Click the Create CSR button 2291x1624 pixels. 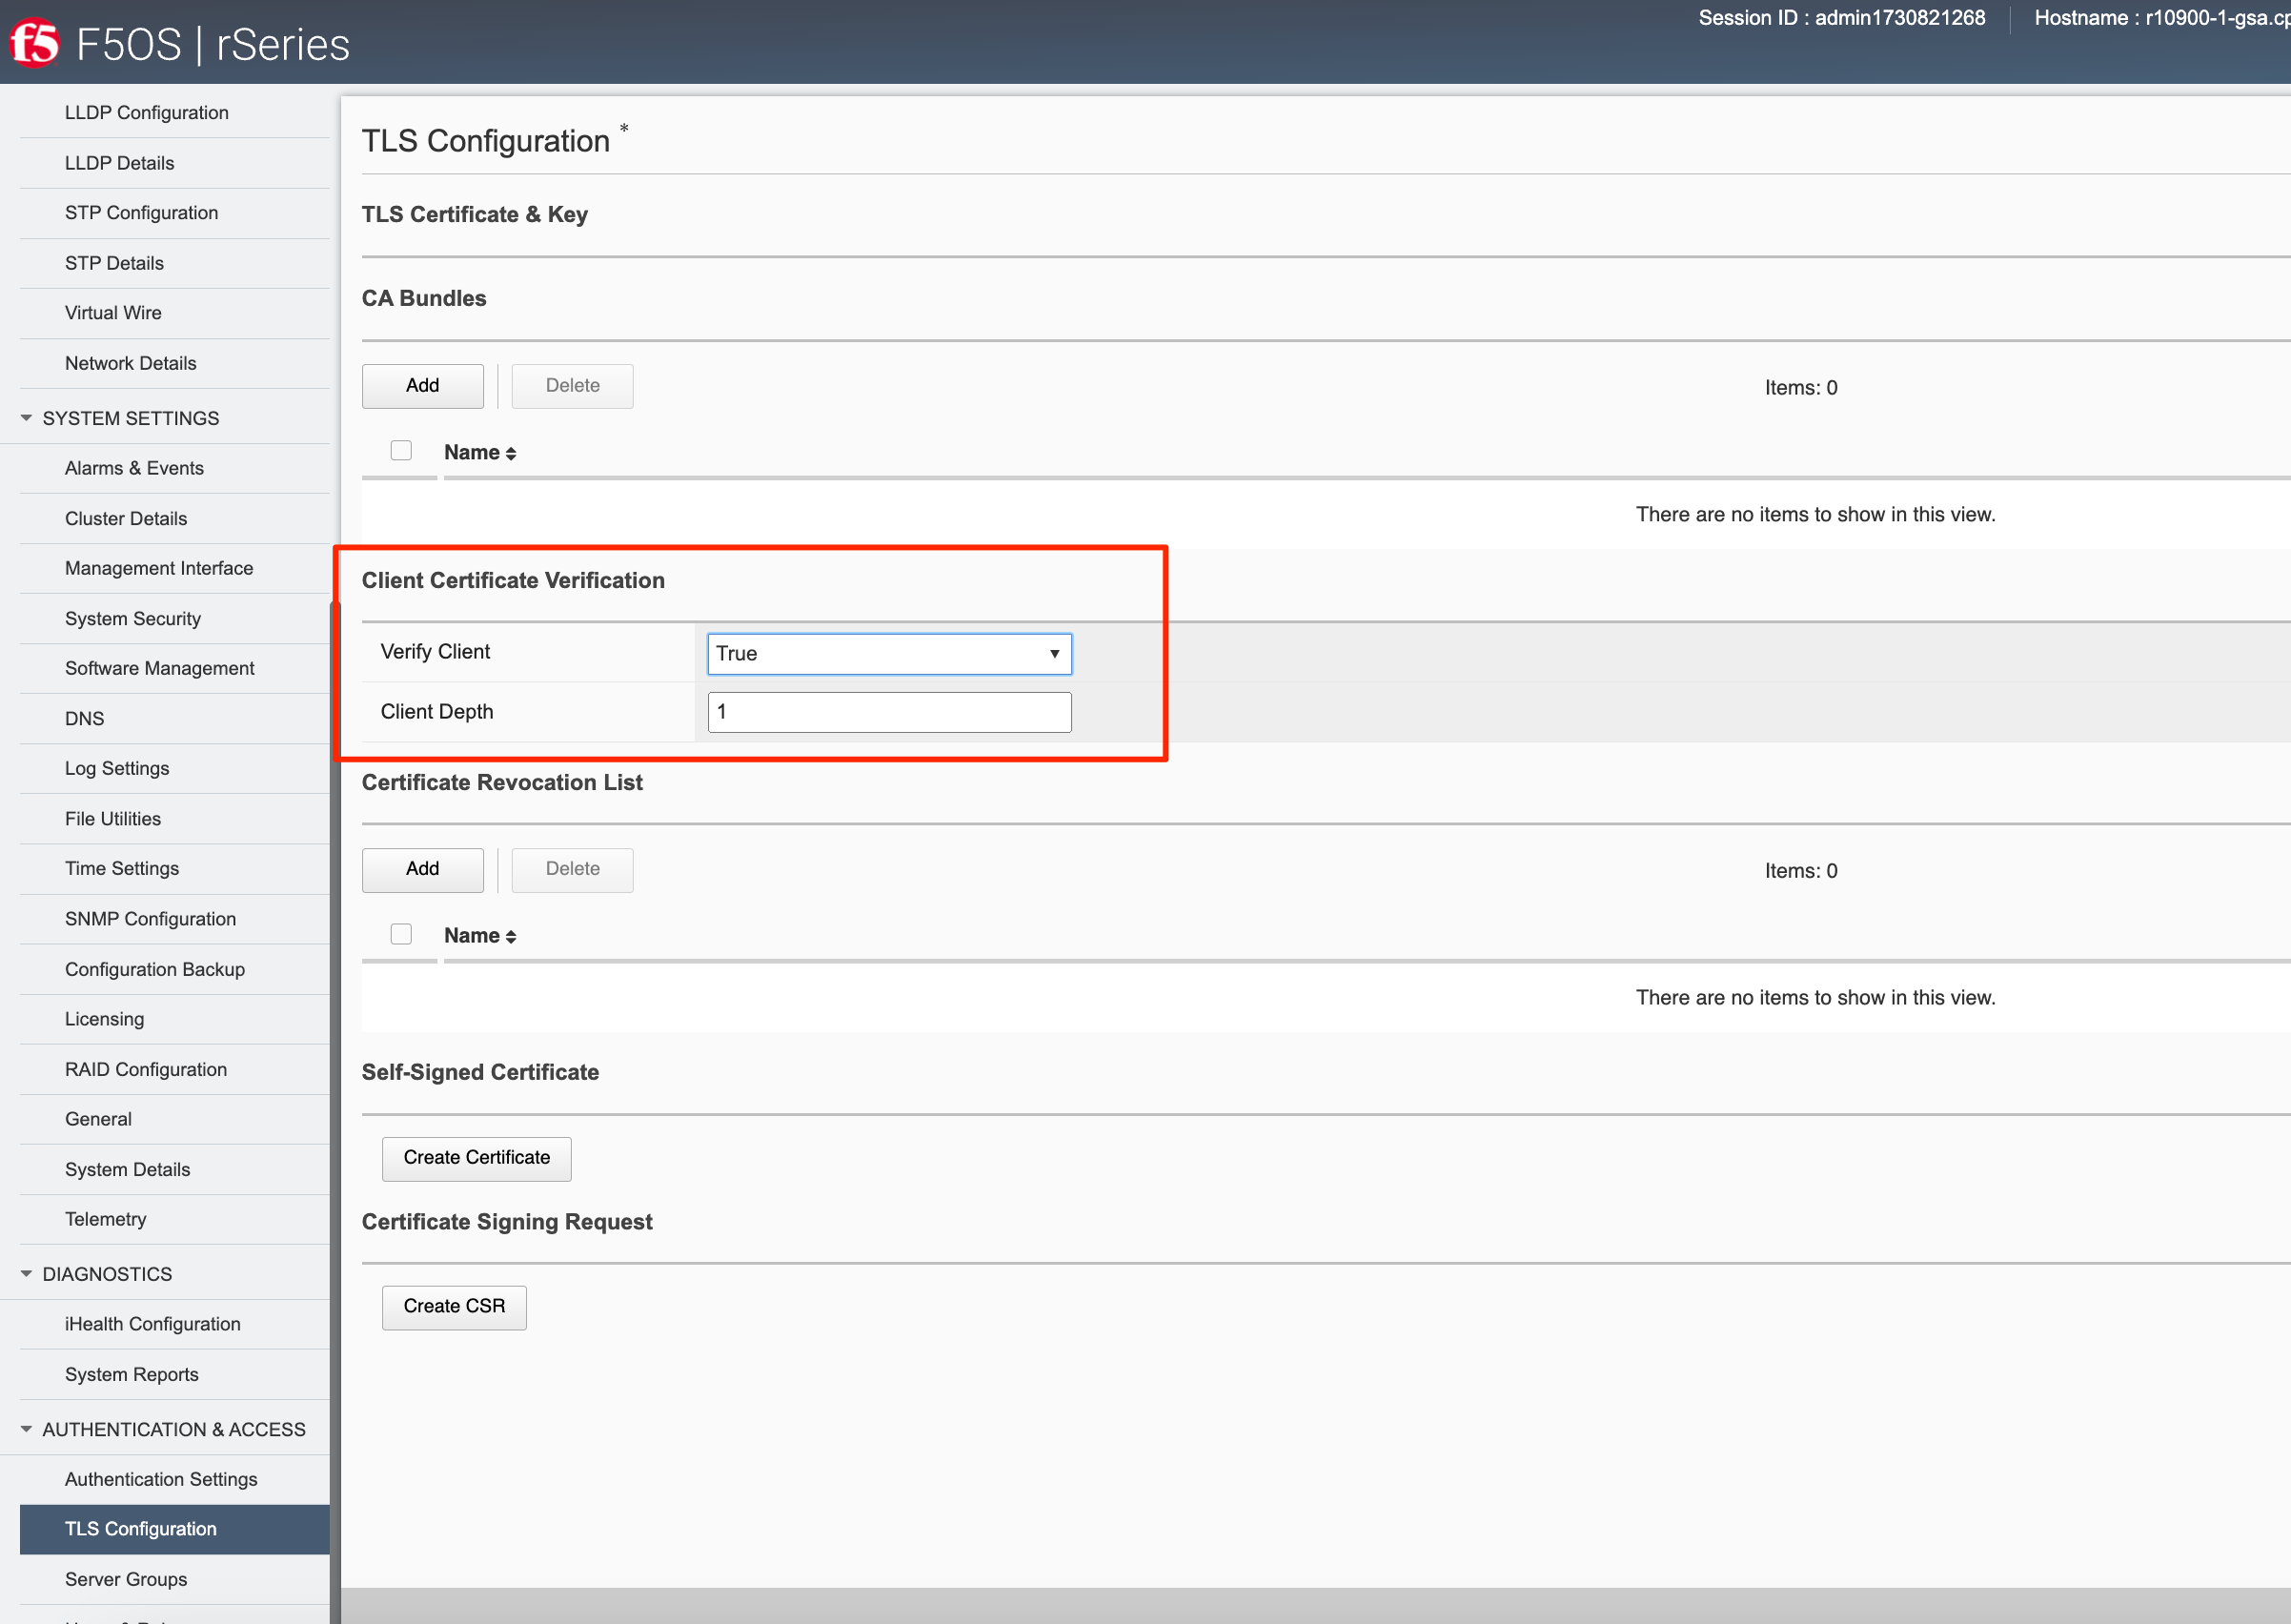[454, 1307]
